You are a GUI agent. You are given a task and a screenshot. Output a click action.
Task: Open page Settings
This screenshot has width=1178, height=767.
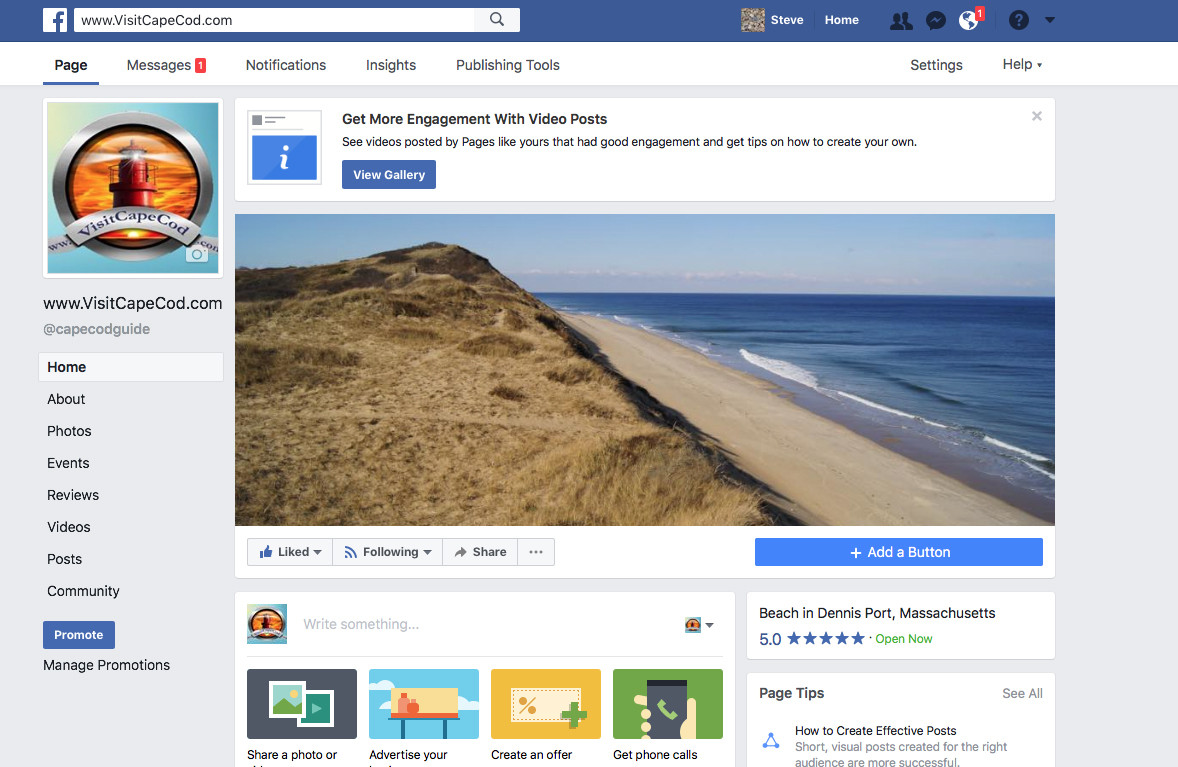click(x=936, y=65)
